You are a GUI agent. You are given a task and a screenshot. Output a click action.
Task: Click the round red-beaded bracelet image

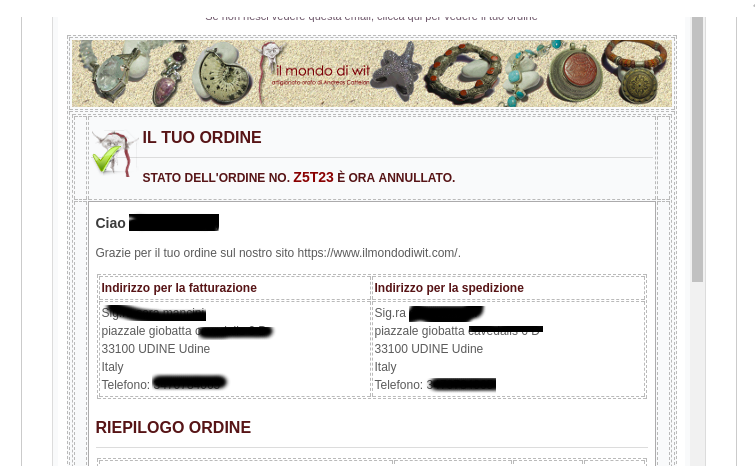(x=463, y=72)
